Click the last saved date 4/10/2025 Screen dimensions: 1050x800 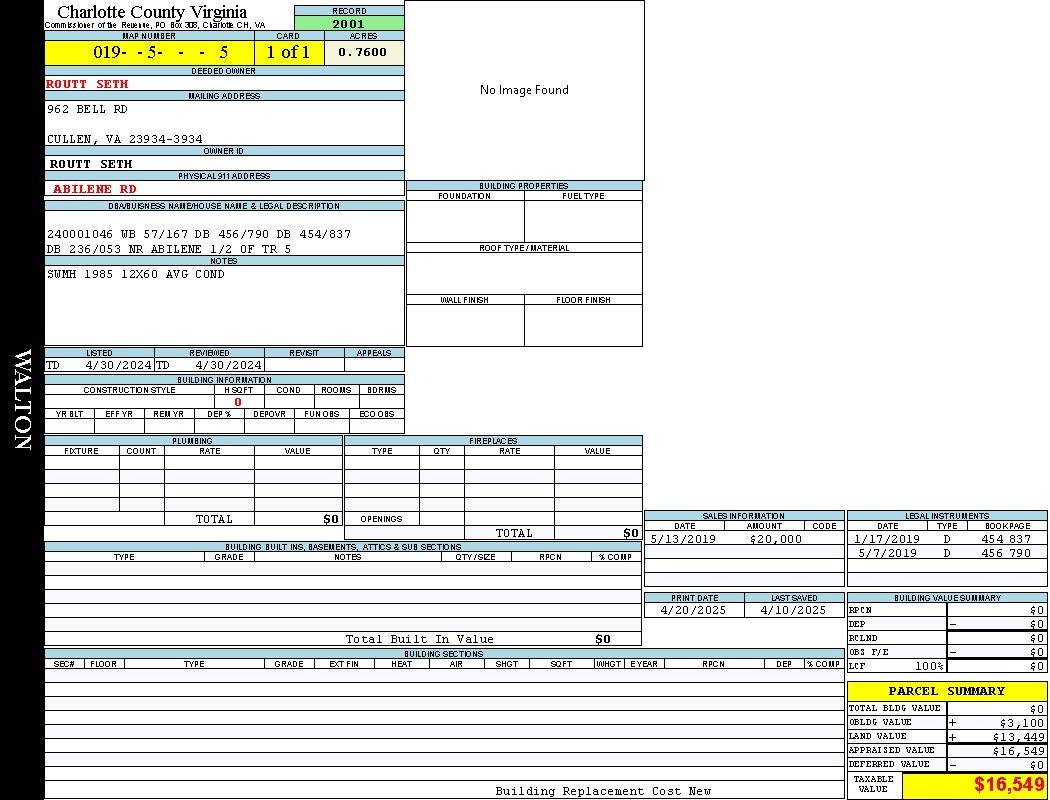(x=793, y=610)
